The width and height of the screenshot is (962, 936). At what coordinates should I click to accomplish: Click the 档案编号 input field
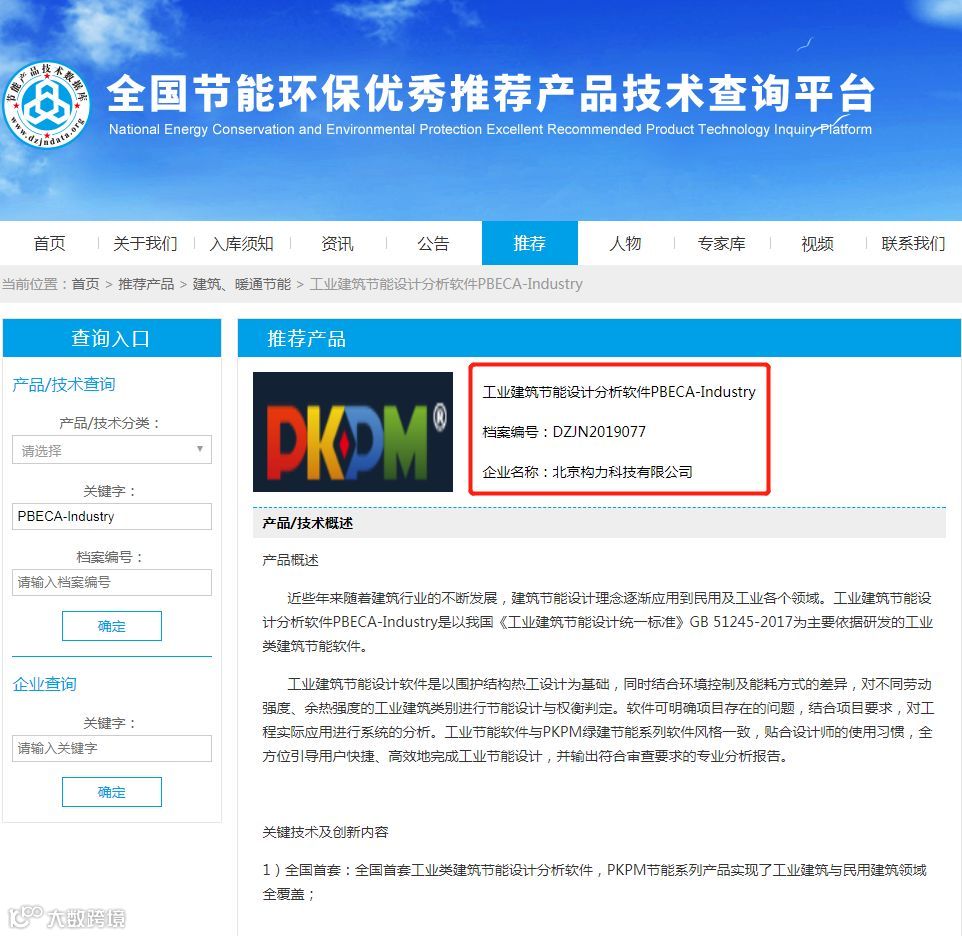tap(112, 583)
